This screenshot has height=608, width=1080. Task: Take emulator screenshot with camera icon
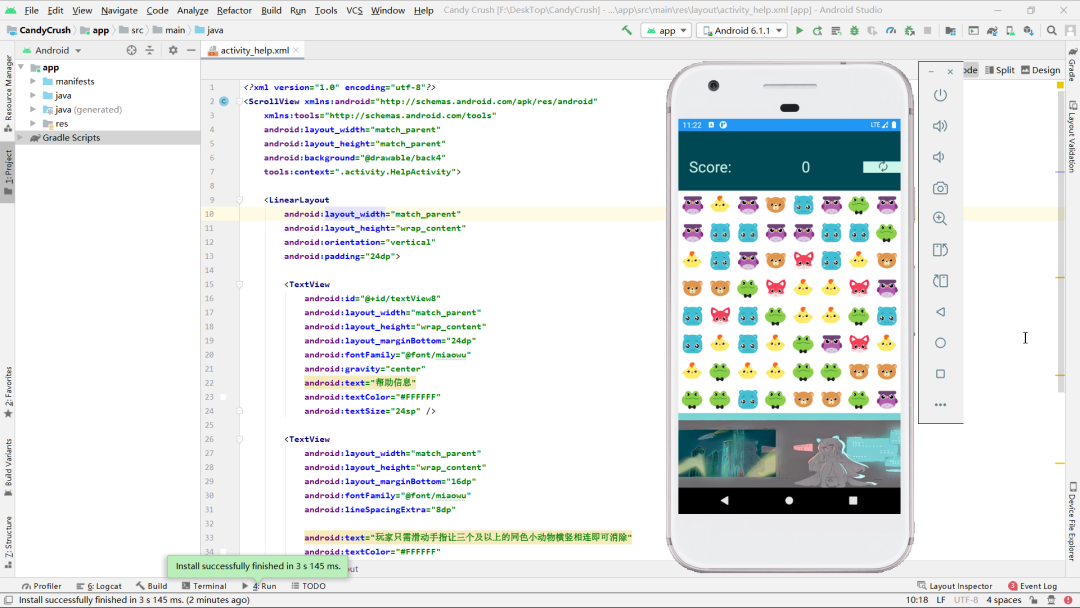(940, 188)
